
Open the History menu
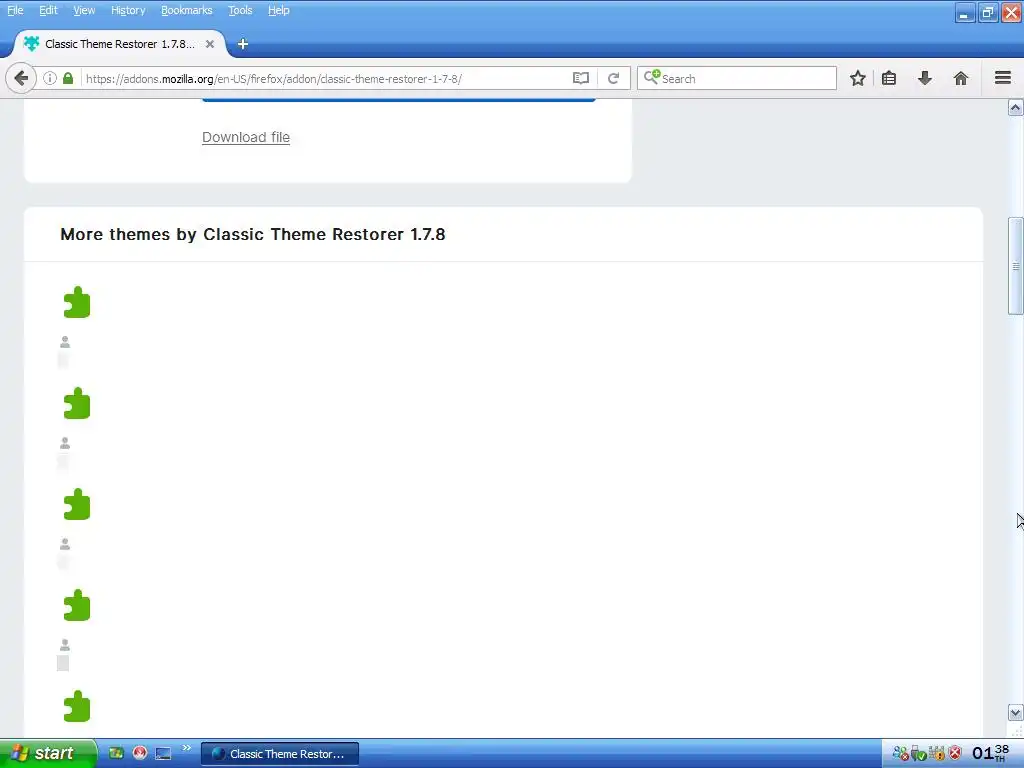click(128, 10)
